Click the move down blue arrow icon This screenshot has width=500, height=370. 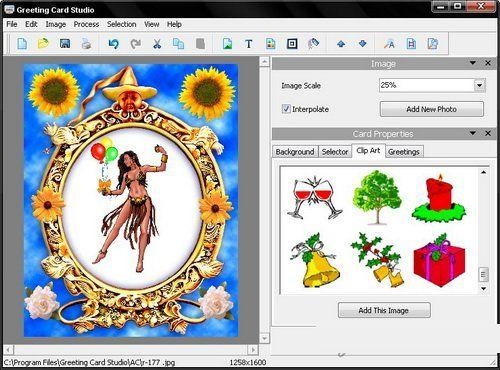363,44
